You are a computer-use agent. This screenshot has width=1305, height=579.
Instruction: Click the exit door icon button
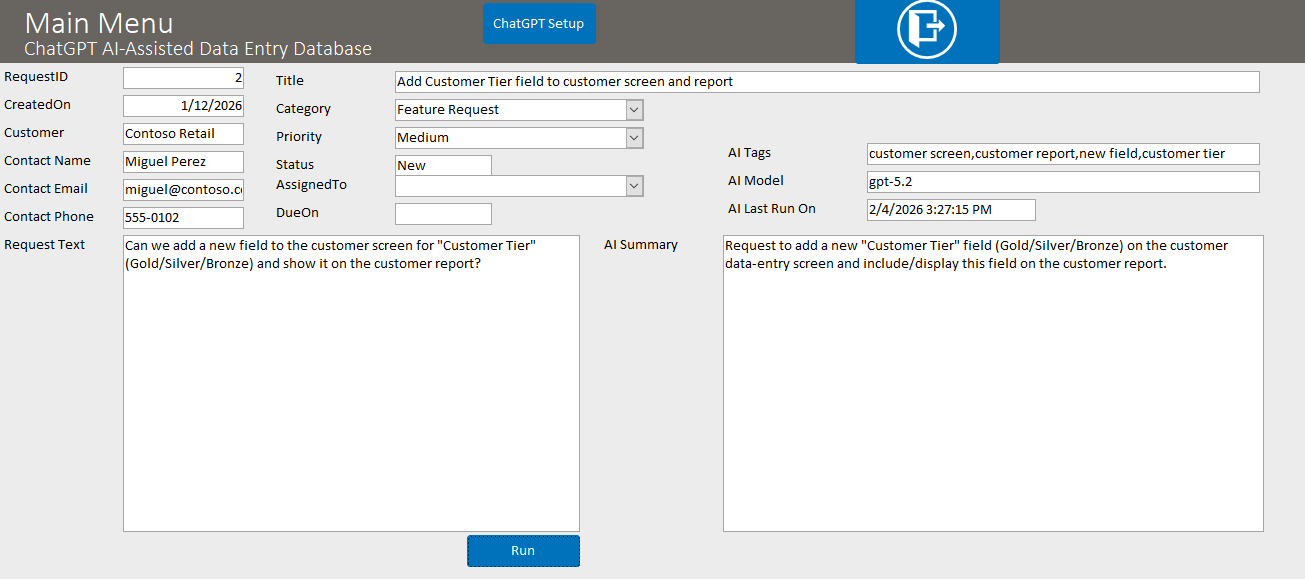926,30
